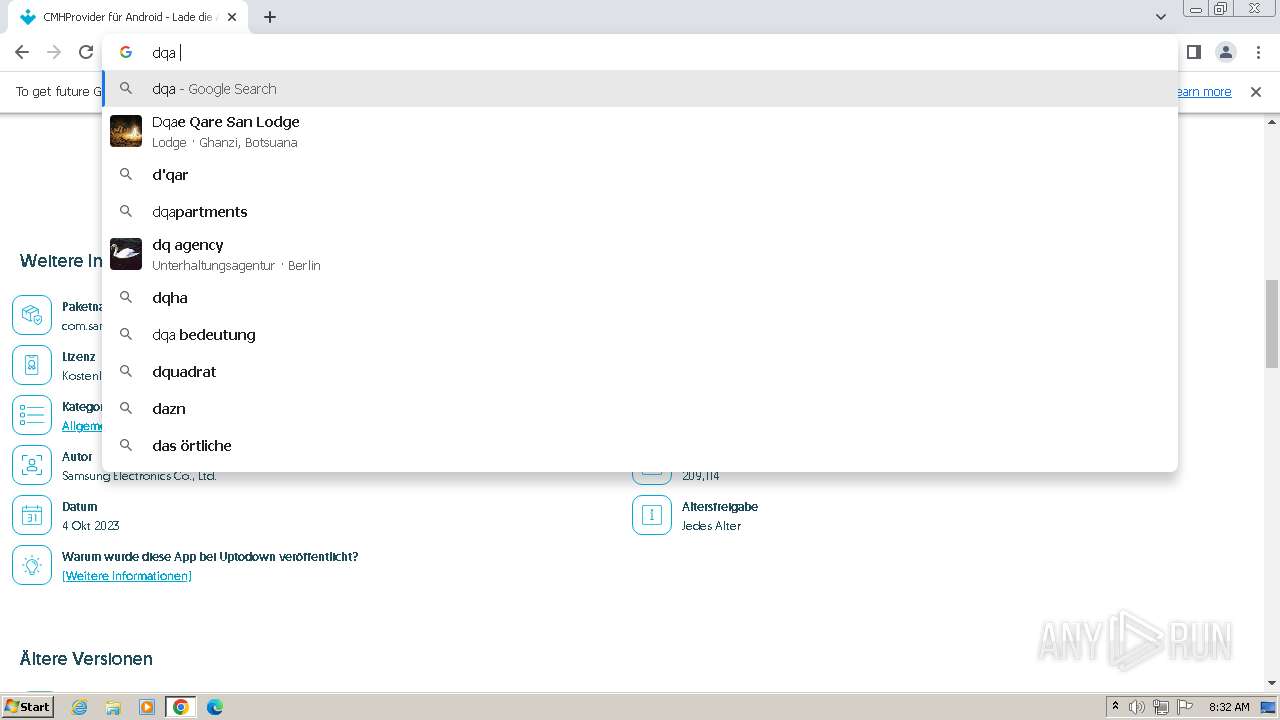Open the Weitere Informationen link

(x=127, y=576)
